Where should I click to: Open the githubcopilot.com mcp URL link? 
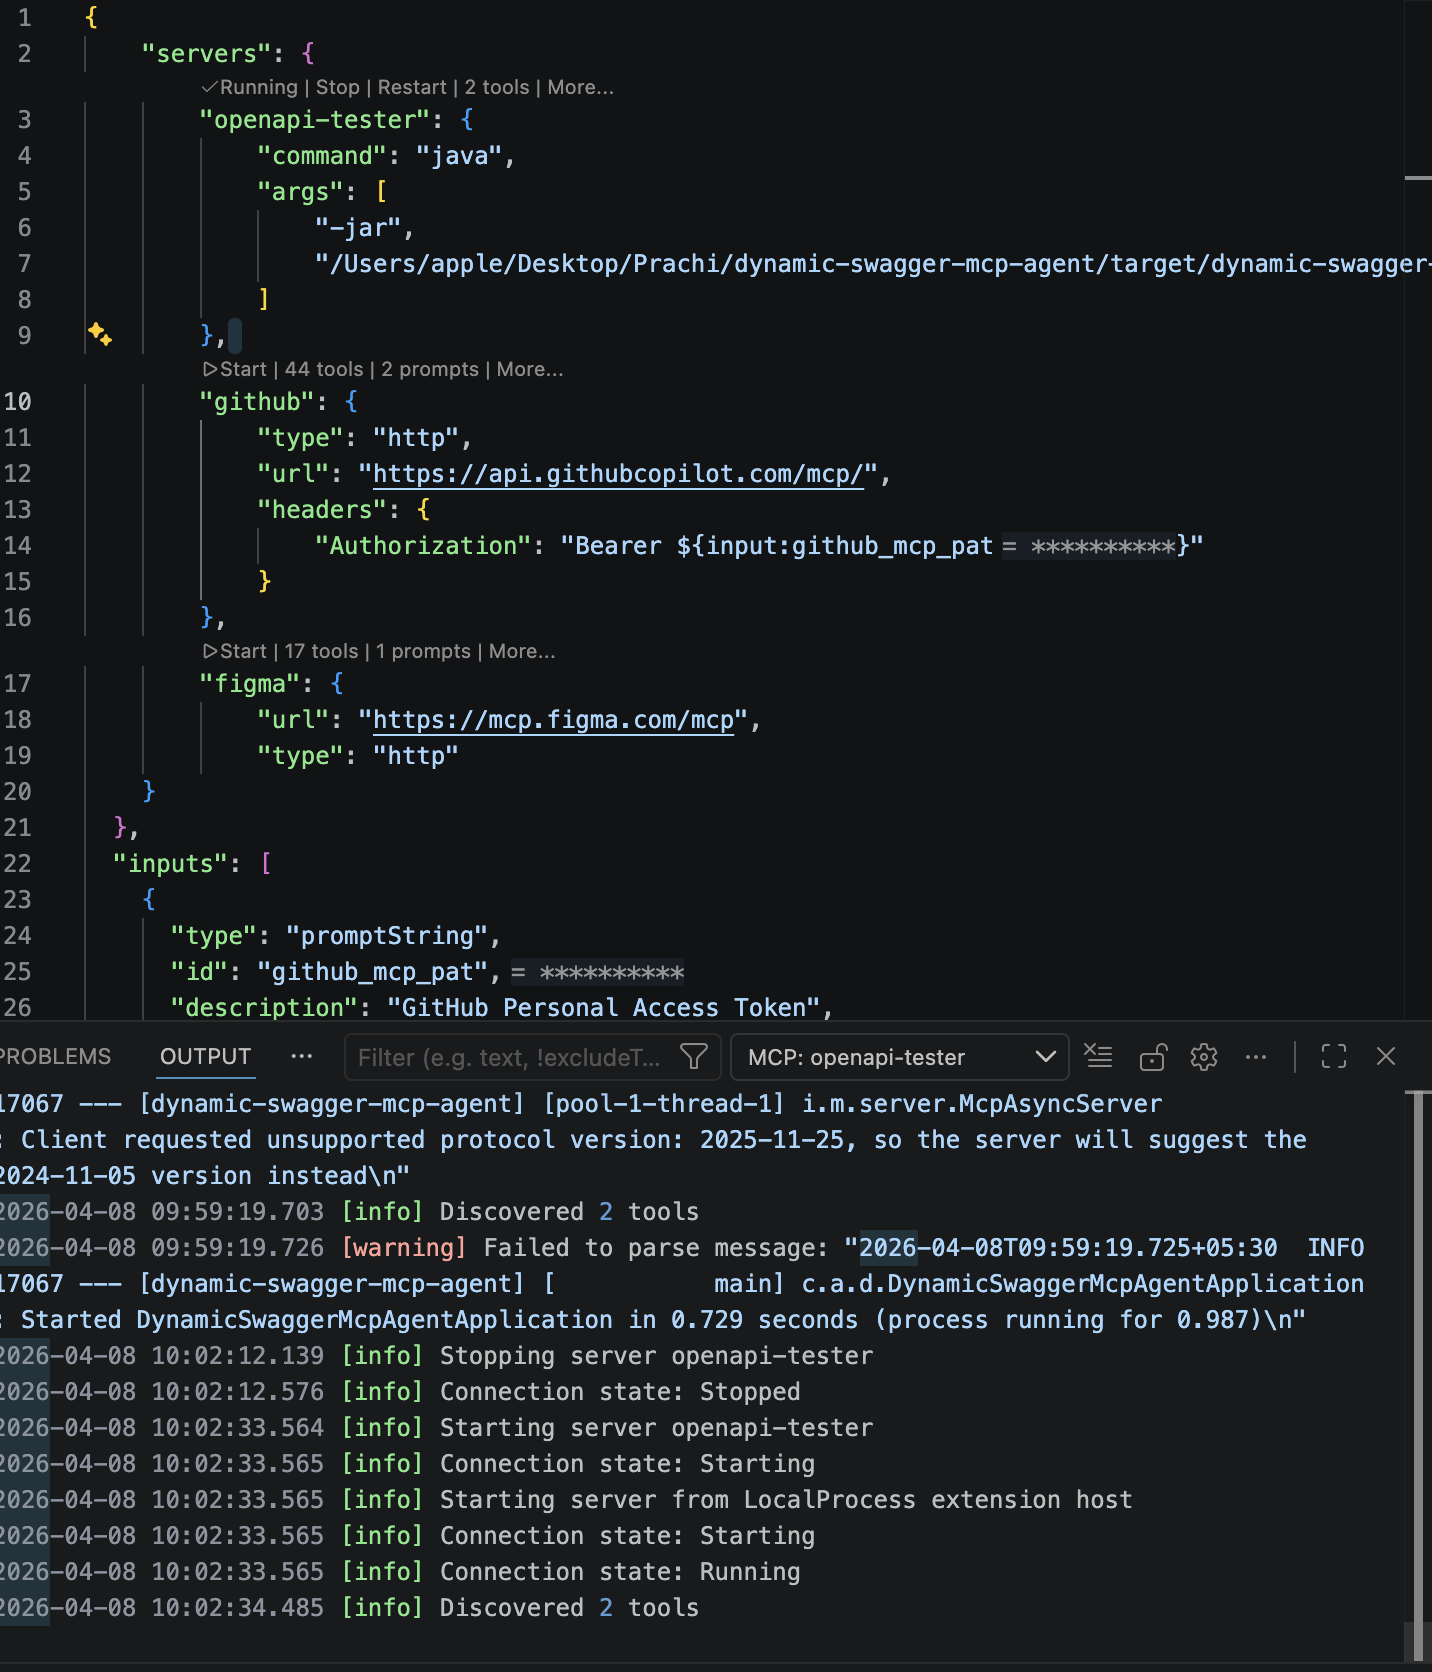(x=617, y=473)
